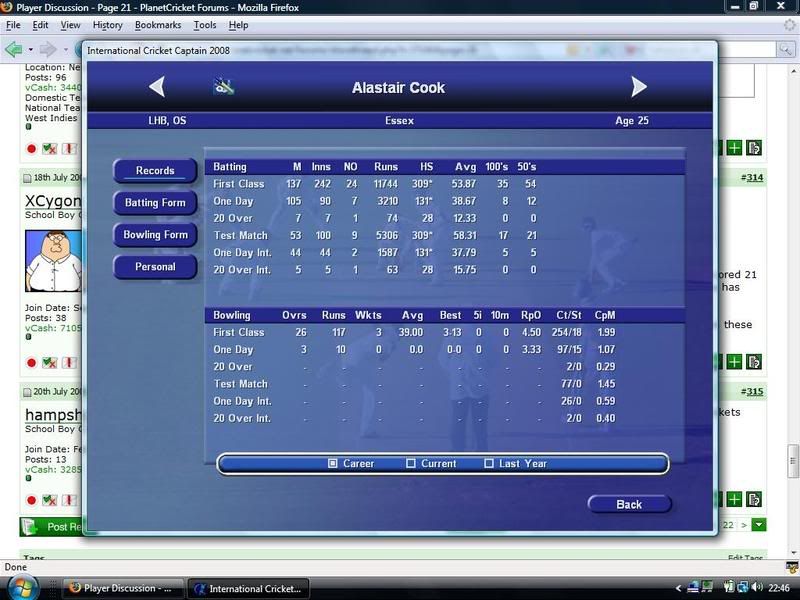Go to next forum page with > link
Viewport: 800px width, 600px height.
744,525
